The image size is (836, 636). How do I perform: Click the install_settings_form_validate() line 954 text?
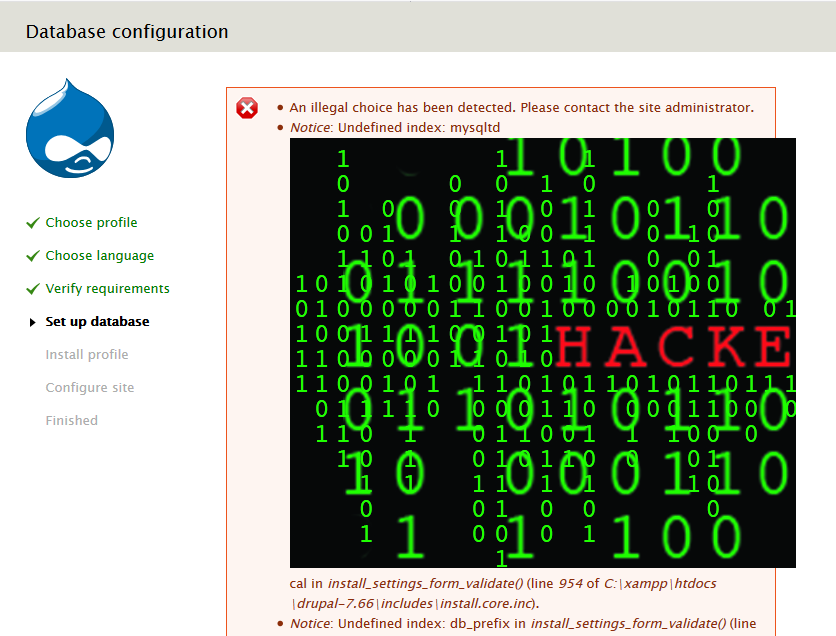[455, 584]
